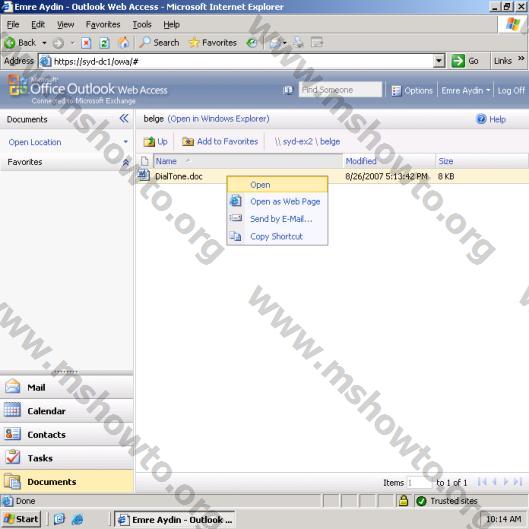
Task: Click Add to Favorites in toolbar
Action: click(x=220, y=142)
